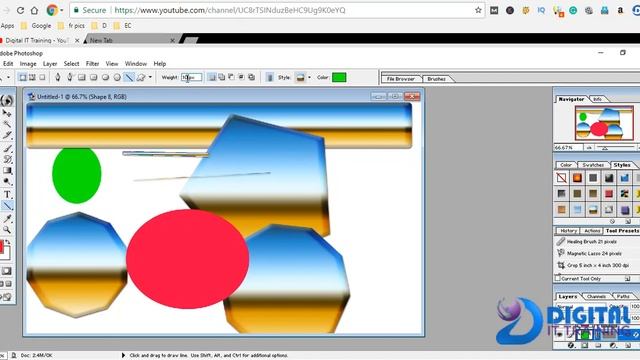Viewport: 640px width, 360px height.
Task: Apply the red style swatch in Styles
Action: 609,194
